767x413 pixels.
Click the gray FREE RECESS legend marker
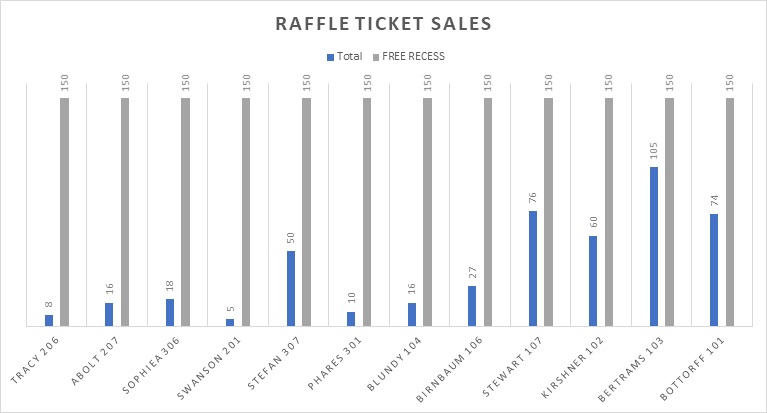[376, 56]
